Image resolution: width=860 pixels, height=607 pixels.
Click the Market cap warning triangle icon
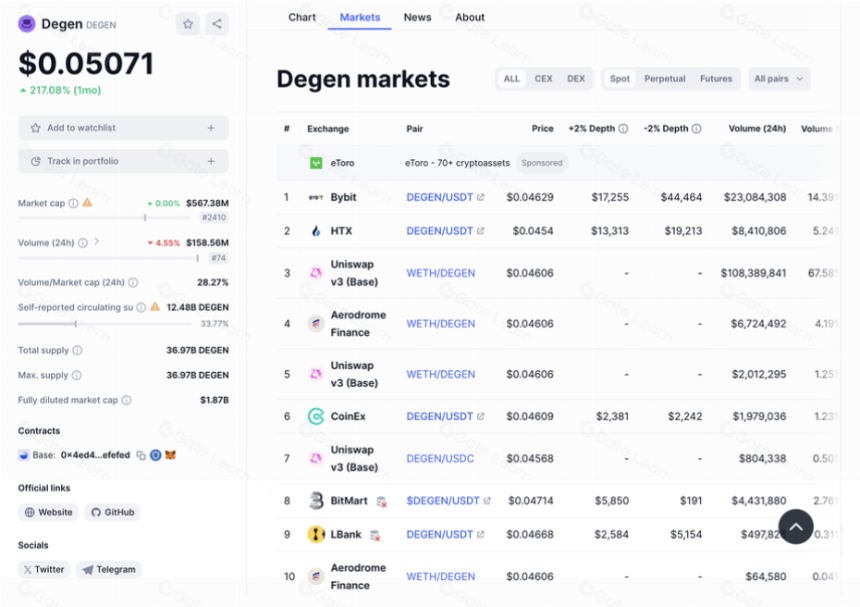[x=87, y=203]
